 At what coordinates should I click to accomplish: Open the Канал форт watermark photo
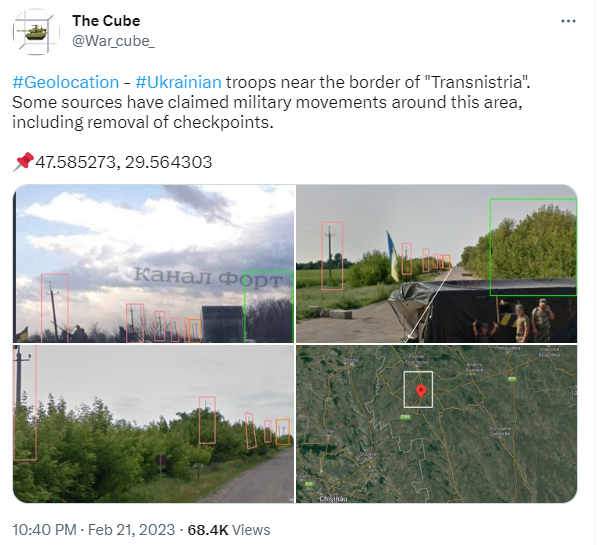coord(154,265)
